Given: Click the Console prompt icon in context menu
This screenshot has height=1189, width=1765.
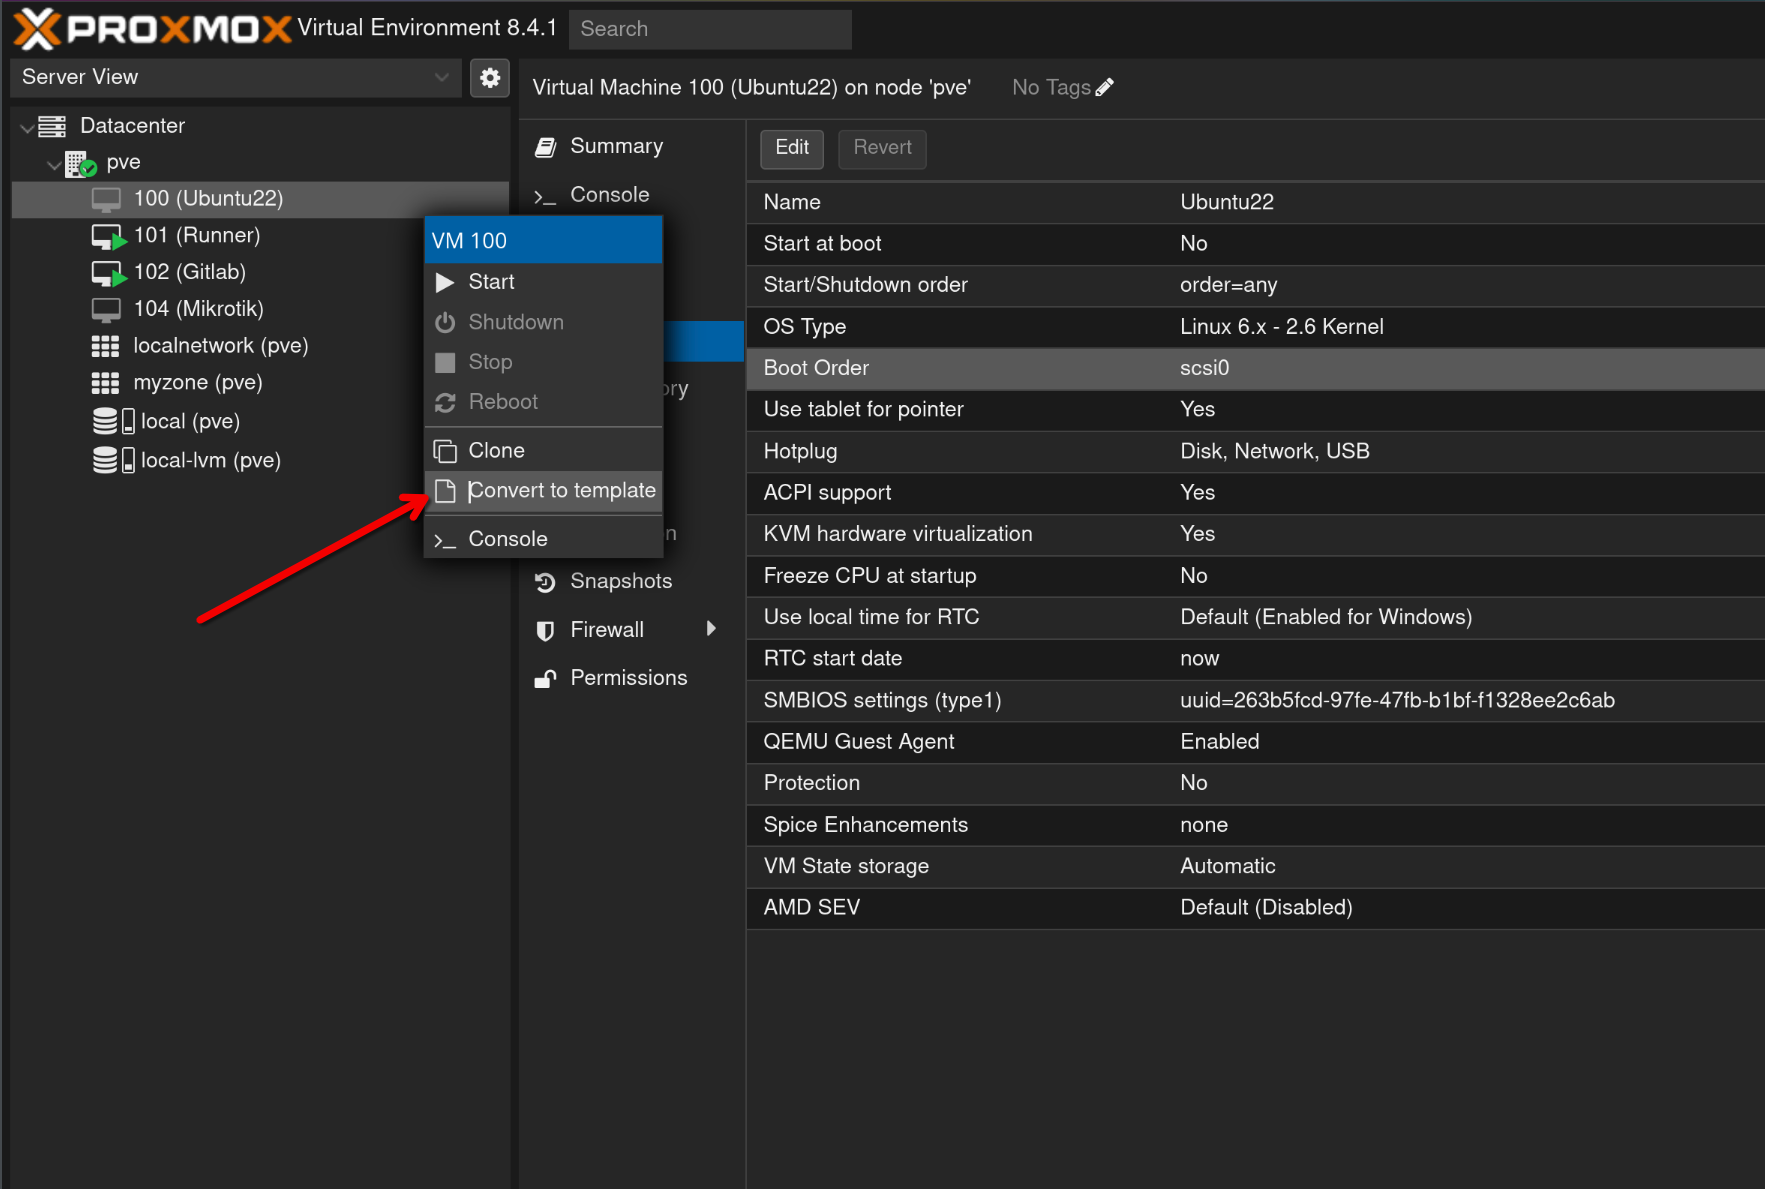Looking at the screenshot, I should coord(445,540).
